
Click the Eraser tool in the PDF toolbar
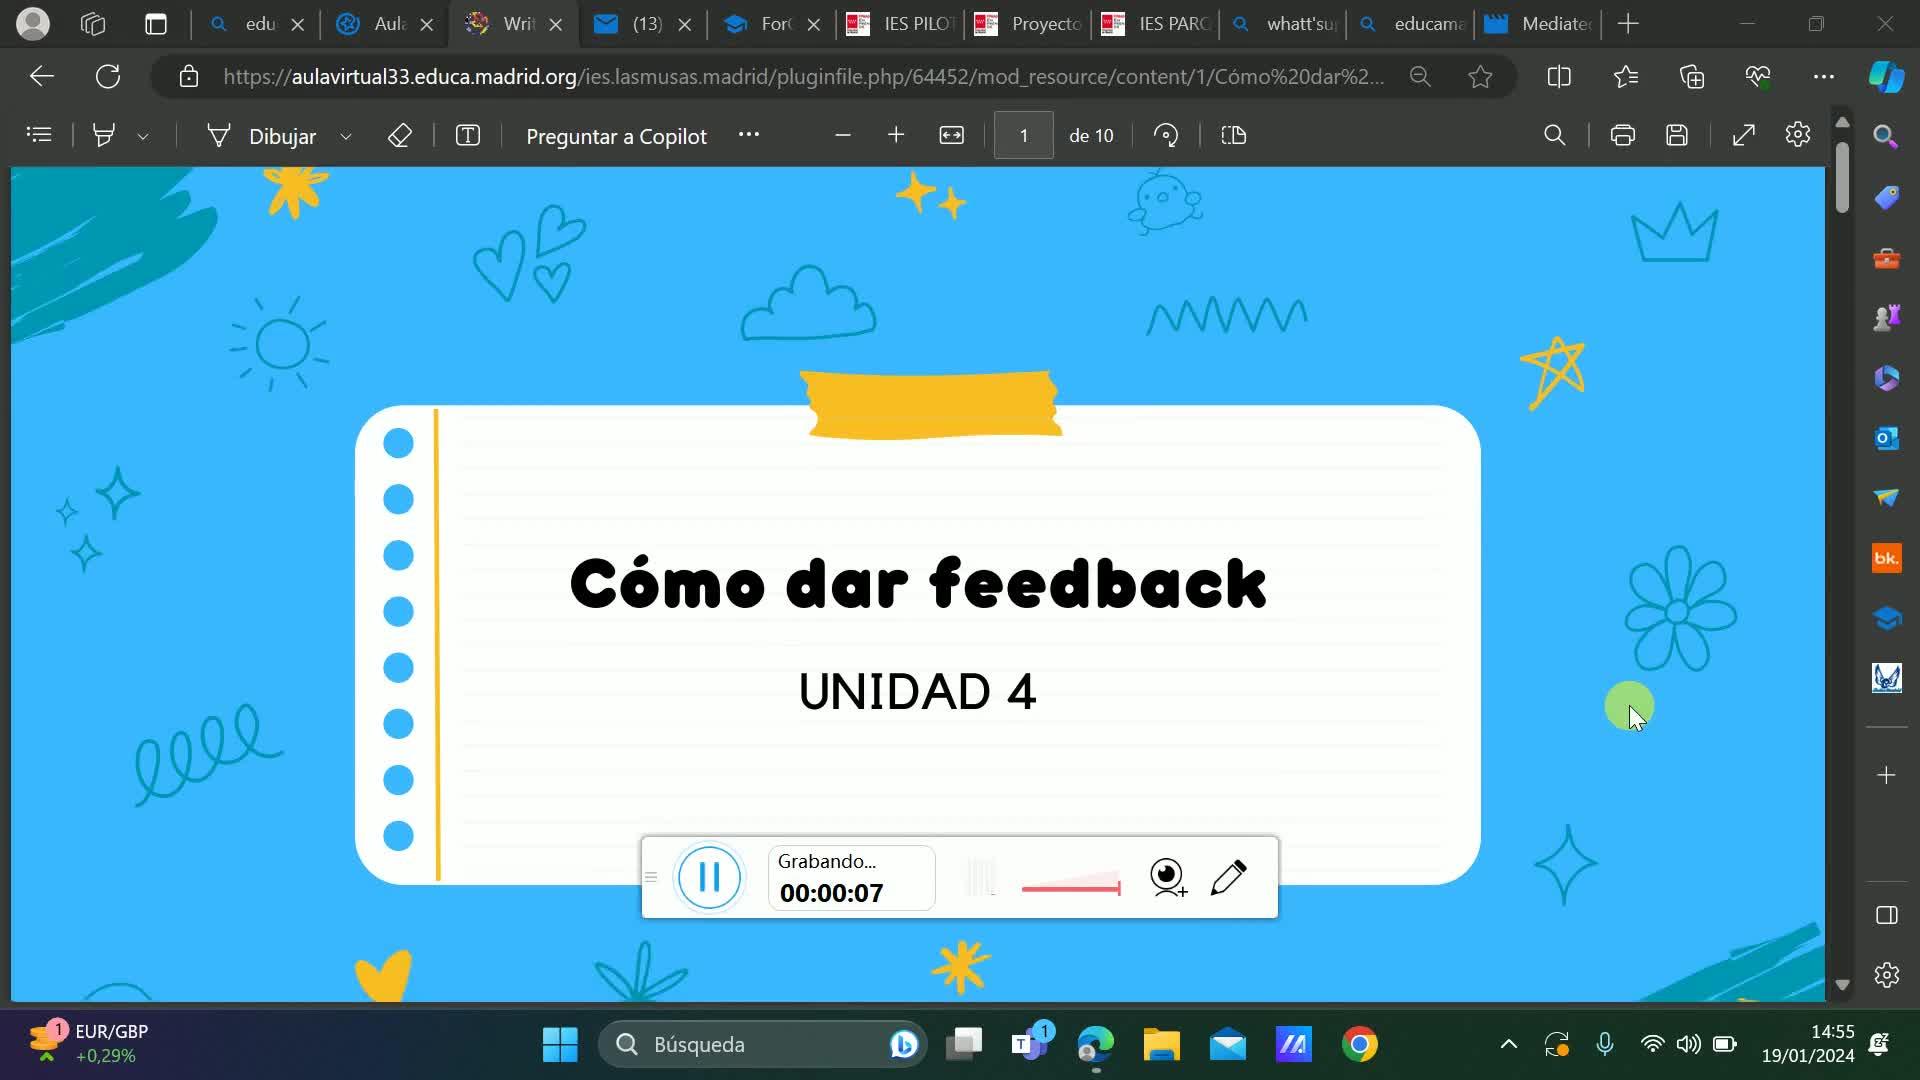[x=400, y=136]
